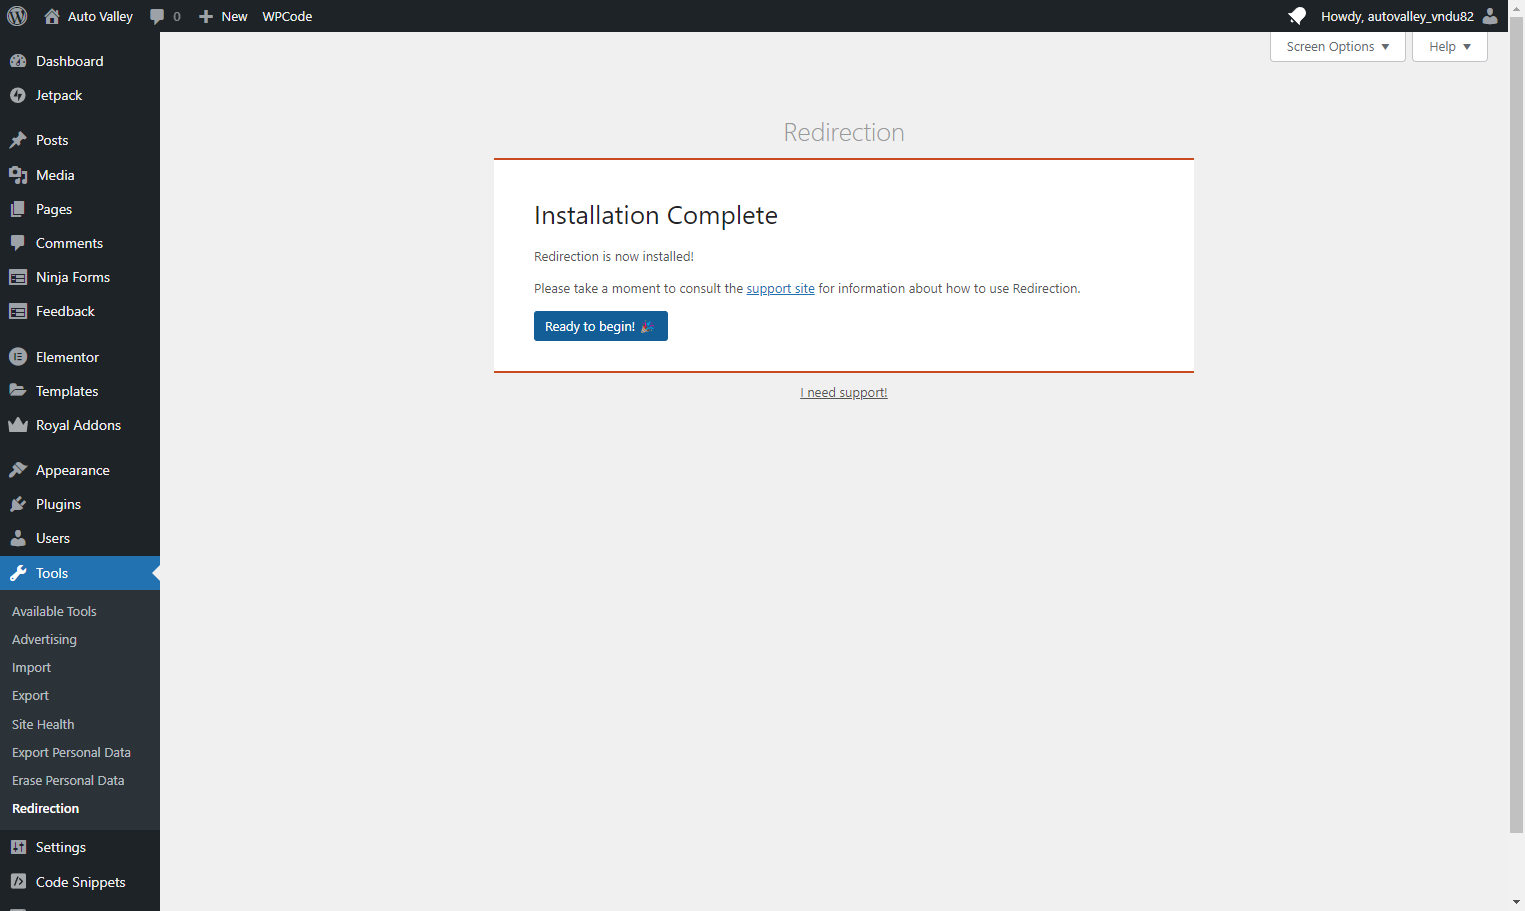Expand the Help dropdown
This screenshot has width=1525, height=911.
click(1450, 47)
